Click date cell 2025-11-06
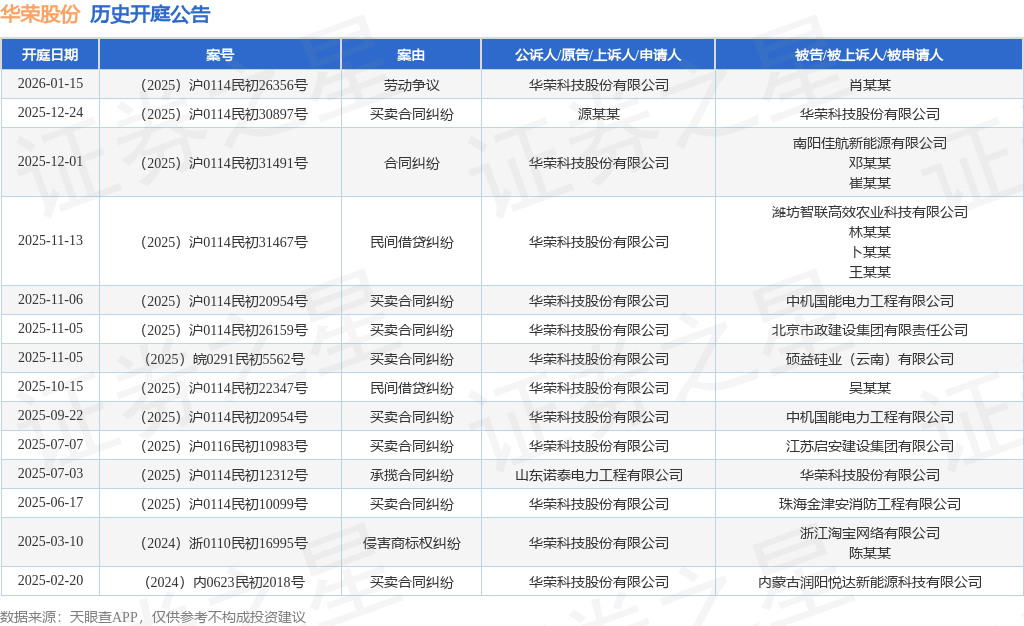 [x=50, y=299]
